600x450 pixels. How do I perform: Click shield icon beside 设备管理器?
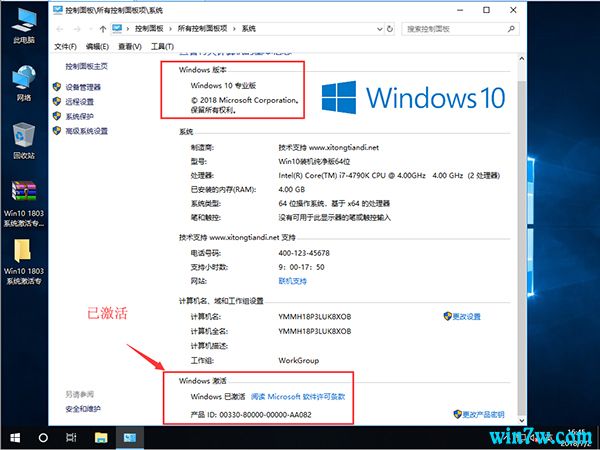57,87
